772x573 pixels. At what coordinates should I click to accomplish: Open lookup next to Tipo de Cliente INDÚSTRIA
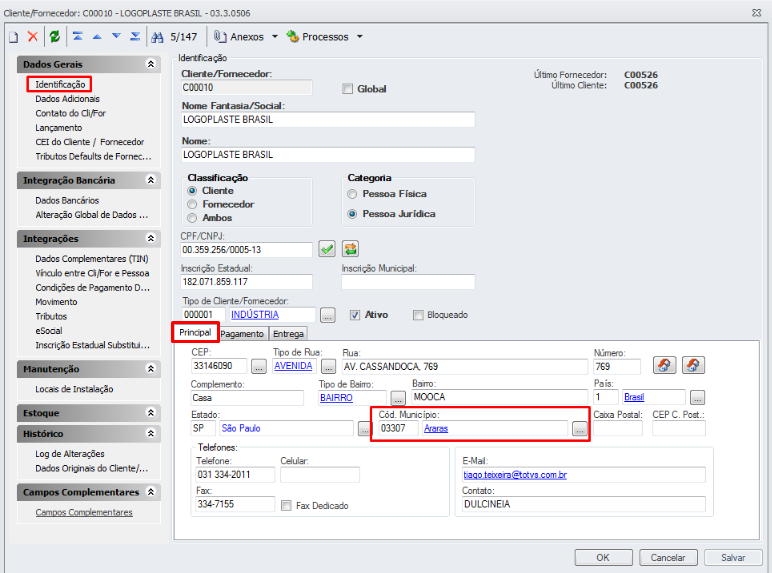tap(328, 315)
